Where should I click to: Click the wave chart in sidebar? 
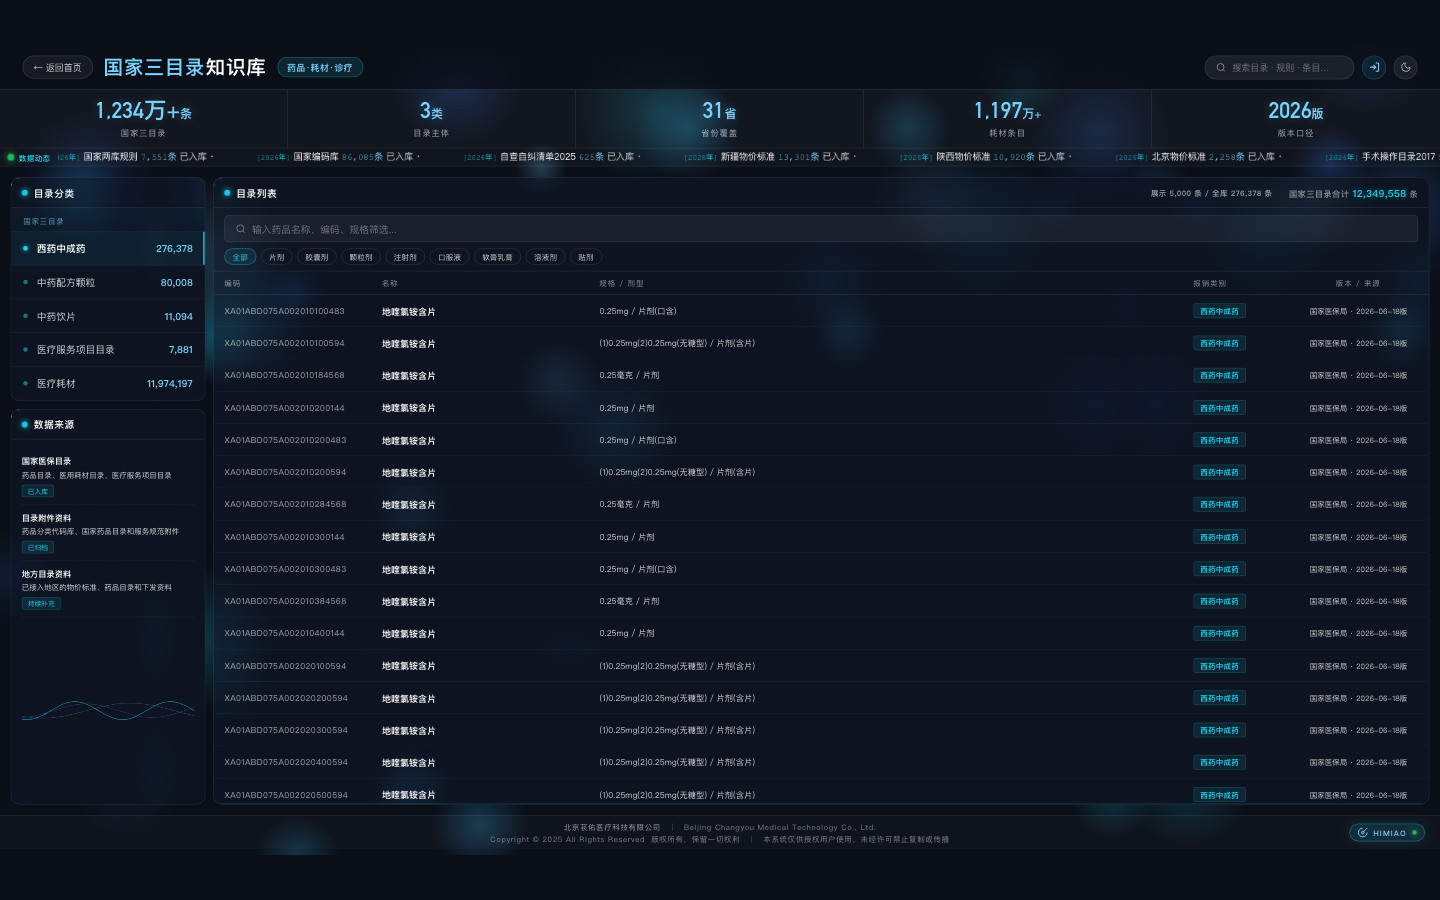pos(108,710)
